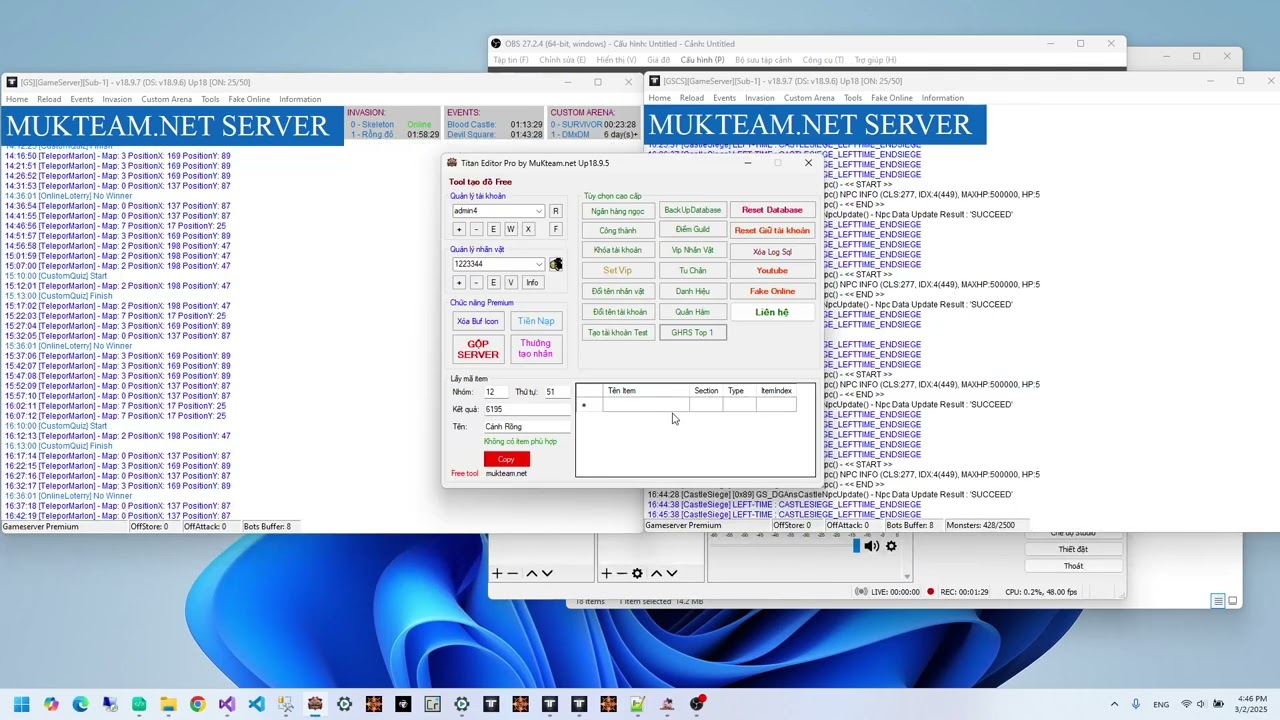Open Visual Studio purple icon in taskbar
The height and width of the screenshot is (720, 1280).
[227, 704]
